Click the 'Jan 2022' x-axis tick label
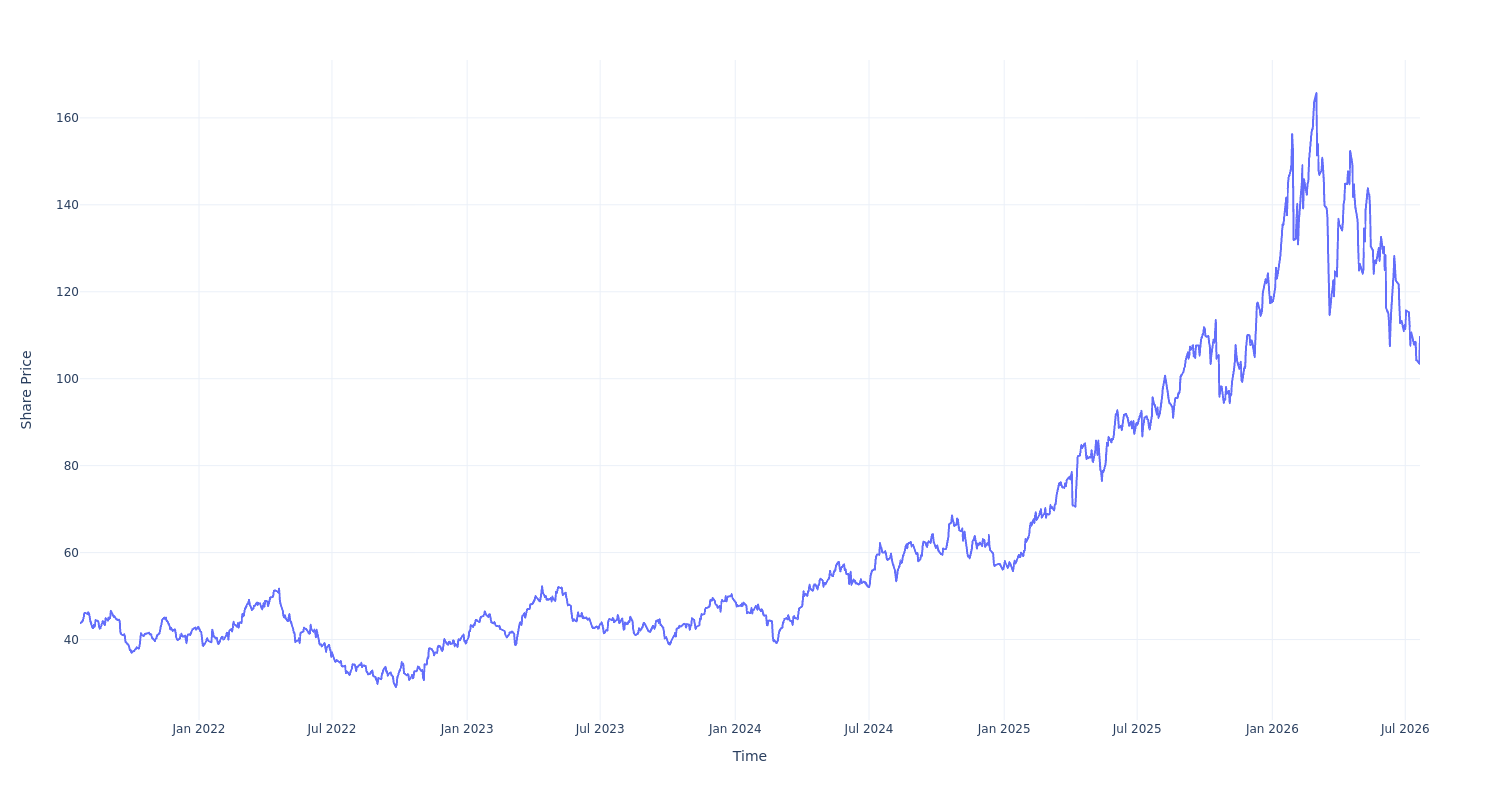 (199, 729)
